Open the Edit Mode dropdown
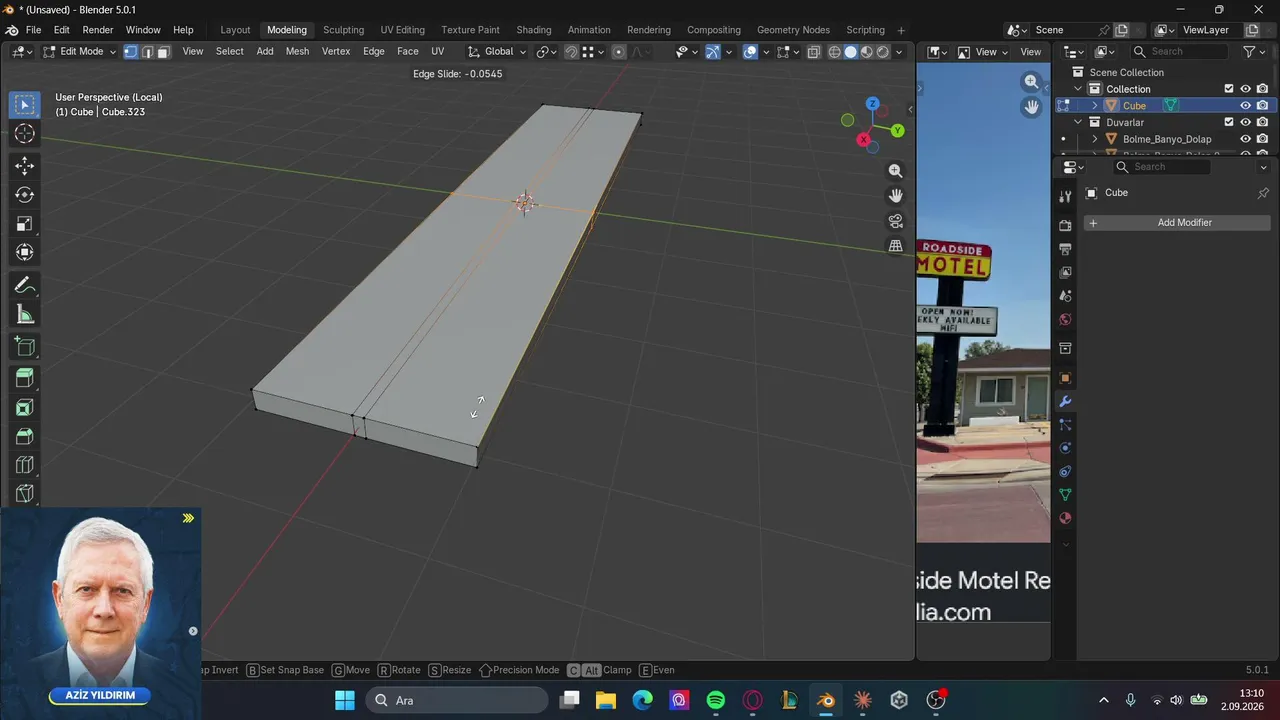Image resolution: width=1280 pixels, height=720 pixels. pos(80,52)
